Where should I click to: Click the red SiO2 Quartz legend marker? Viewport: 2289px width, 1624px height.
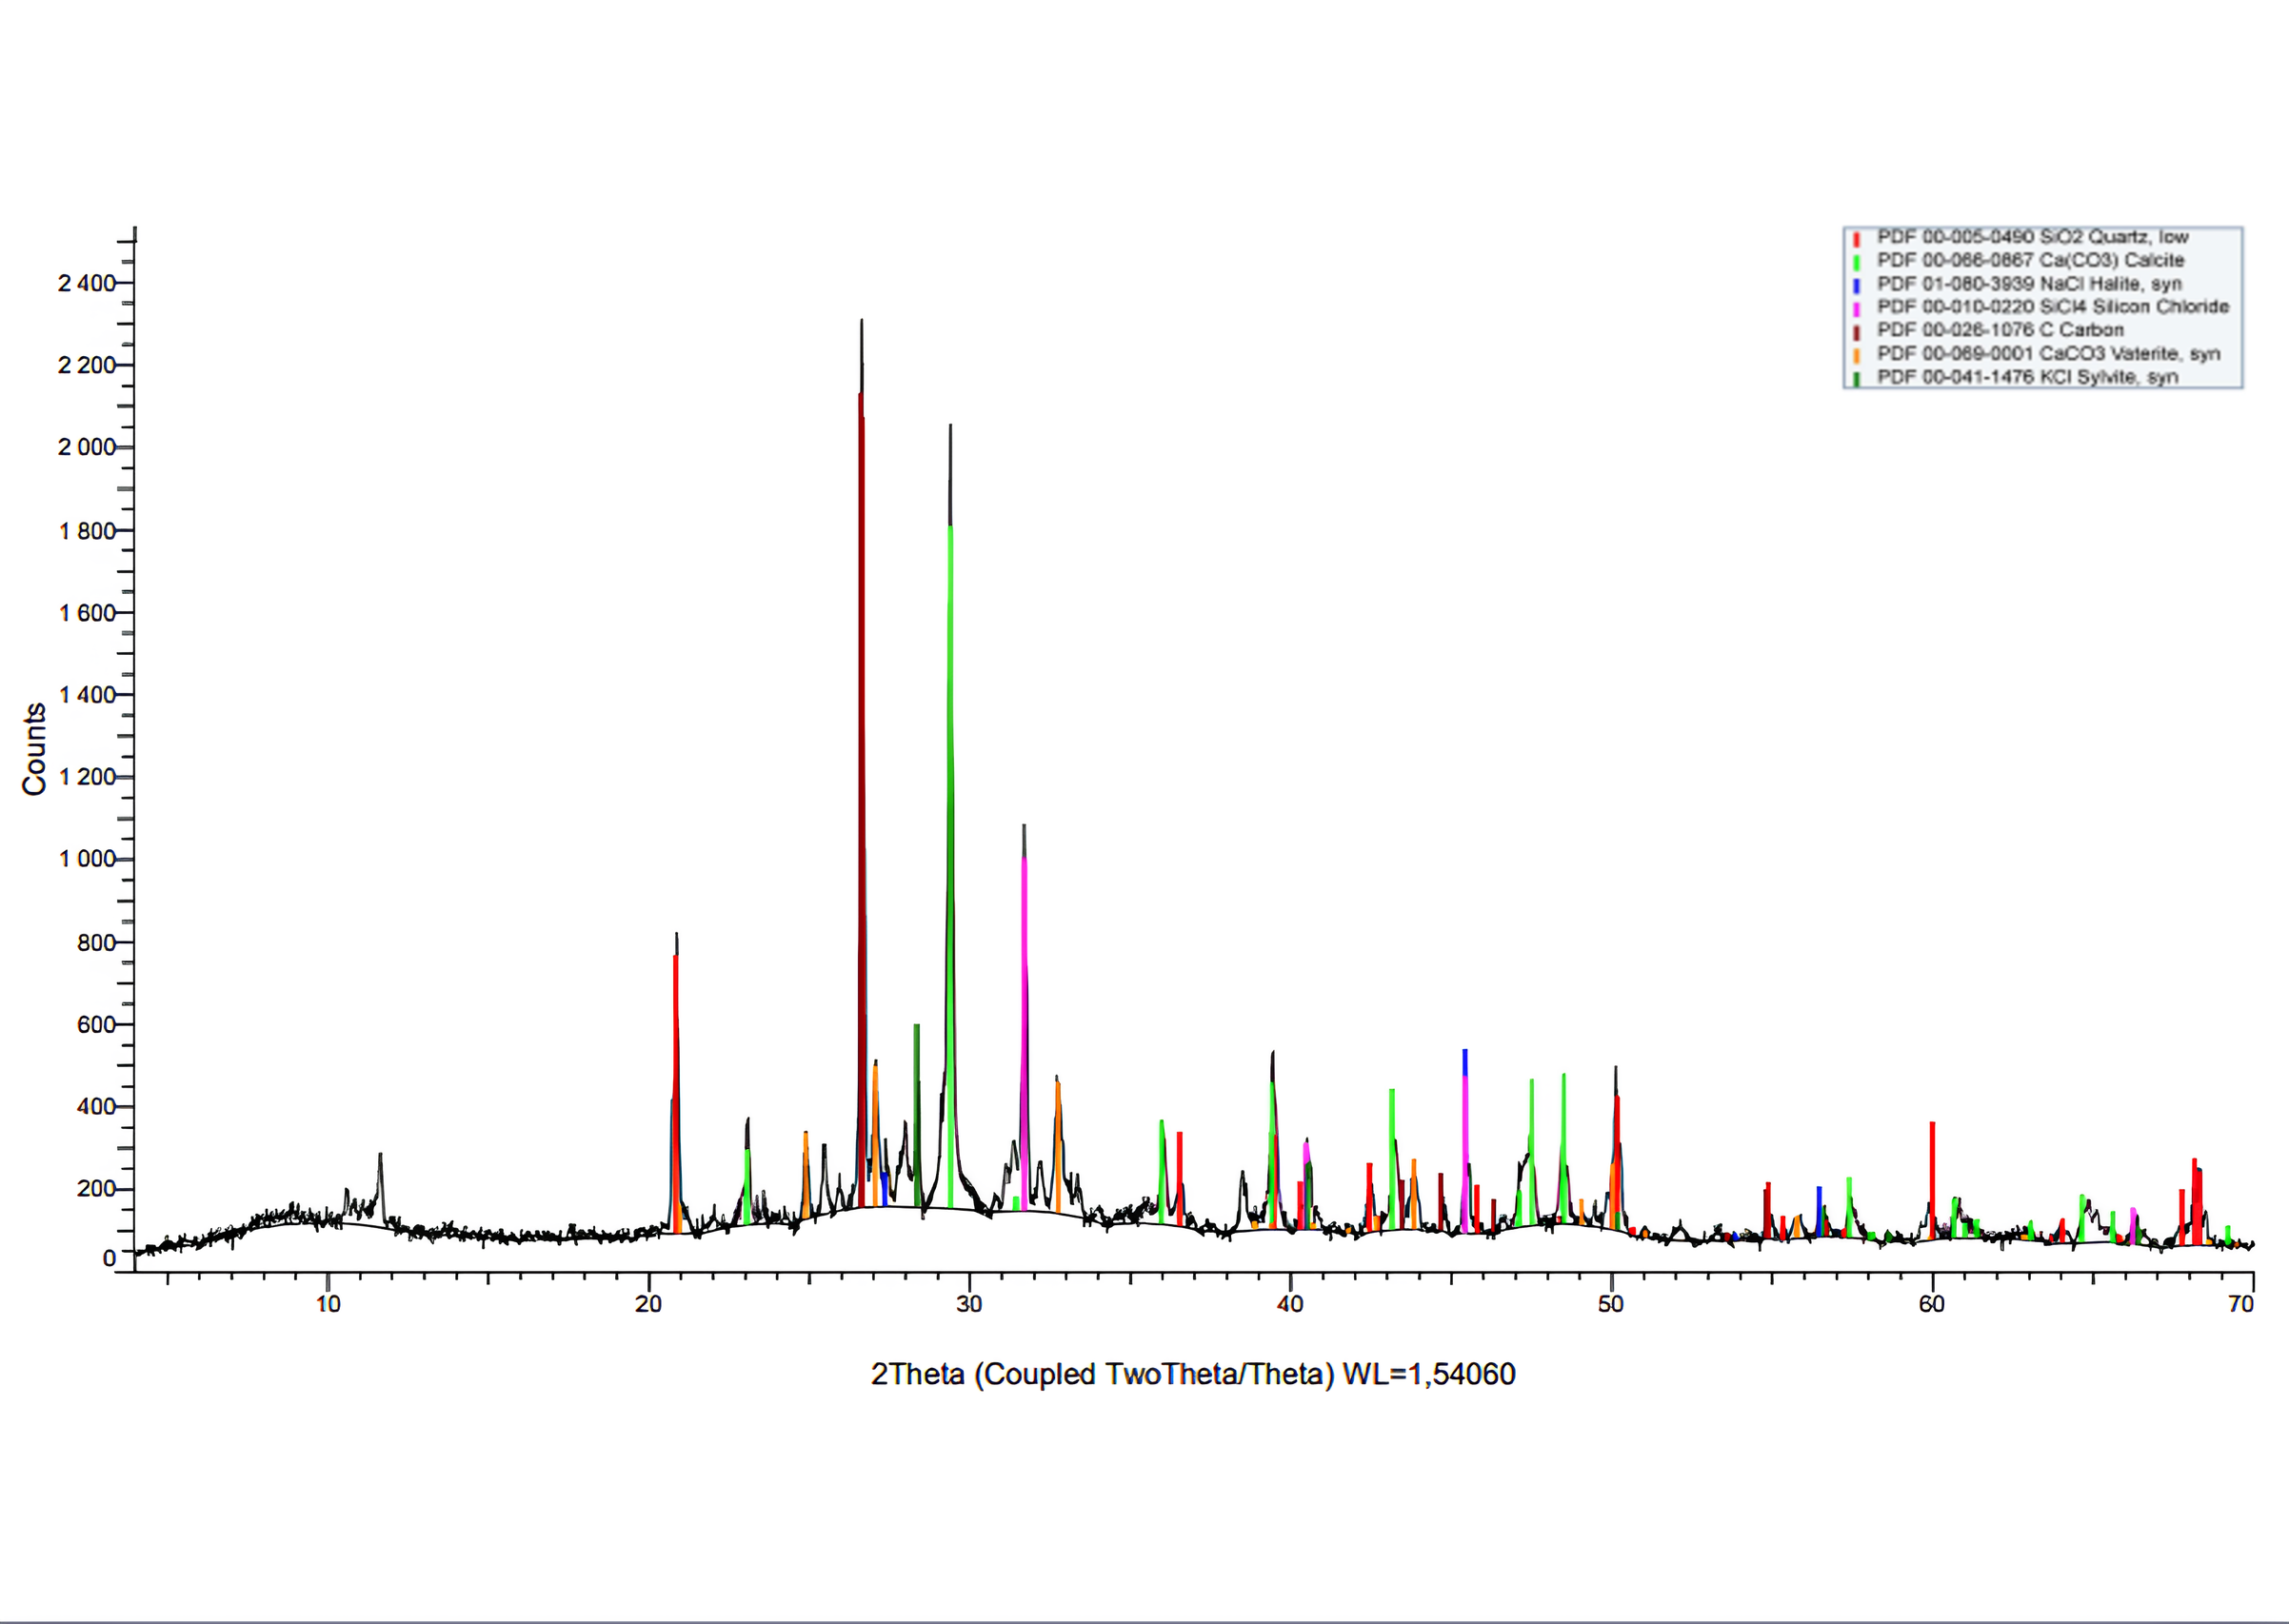[x=1857, y=238]
